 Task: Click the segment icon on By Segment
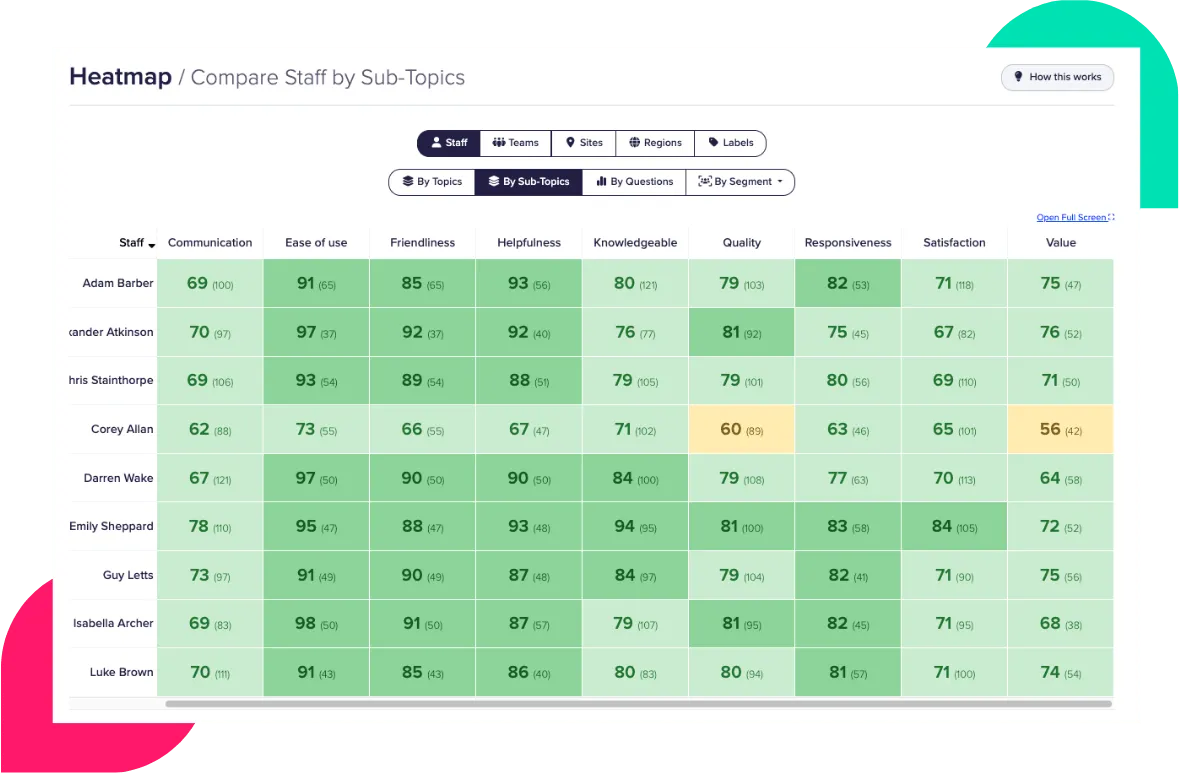(703, 182)
